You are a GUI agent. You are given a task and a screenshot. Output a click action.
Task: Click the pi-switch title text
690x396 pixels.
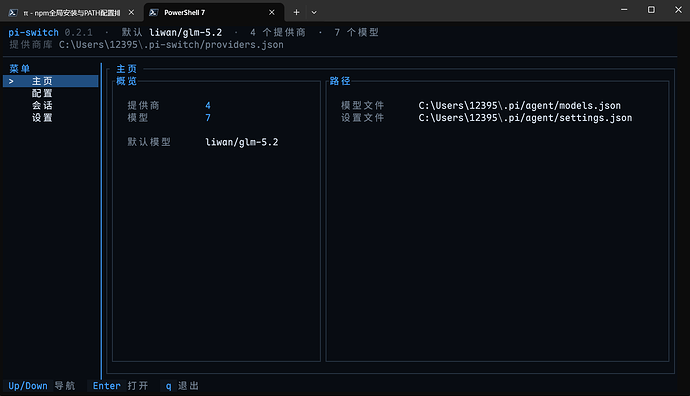33,33
